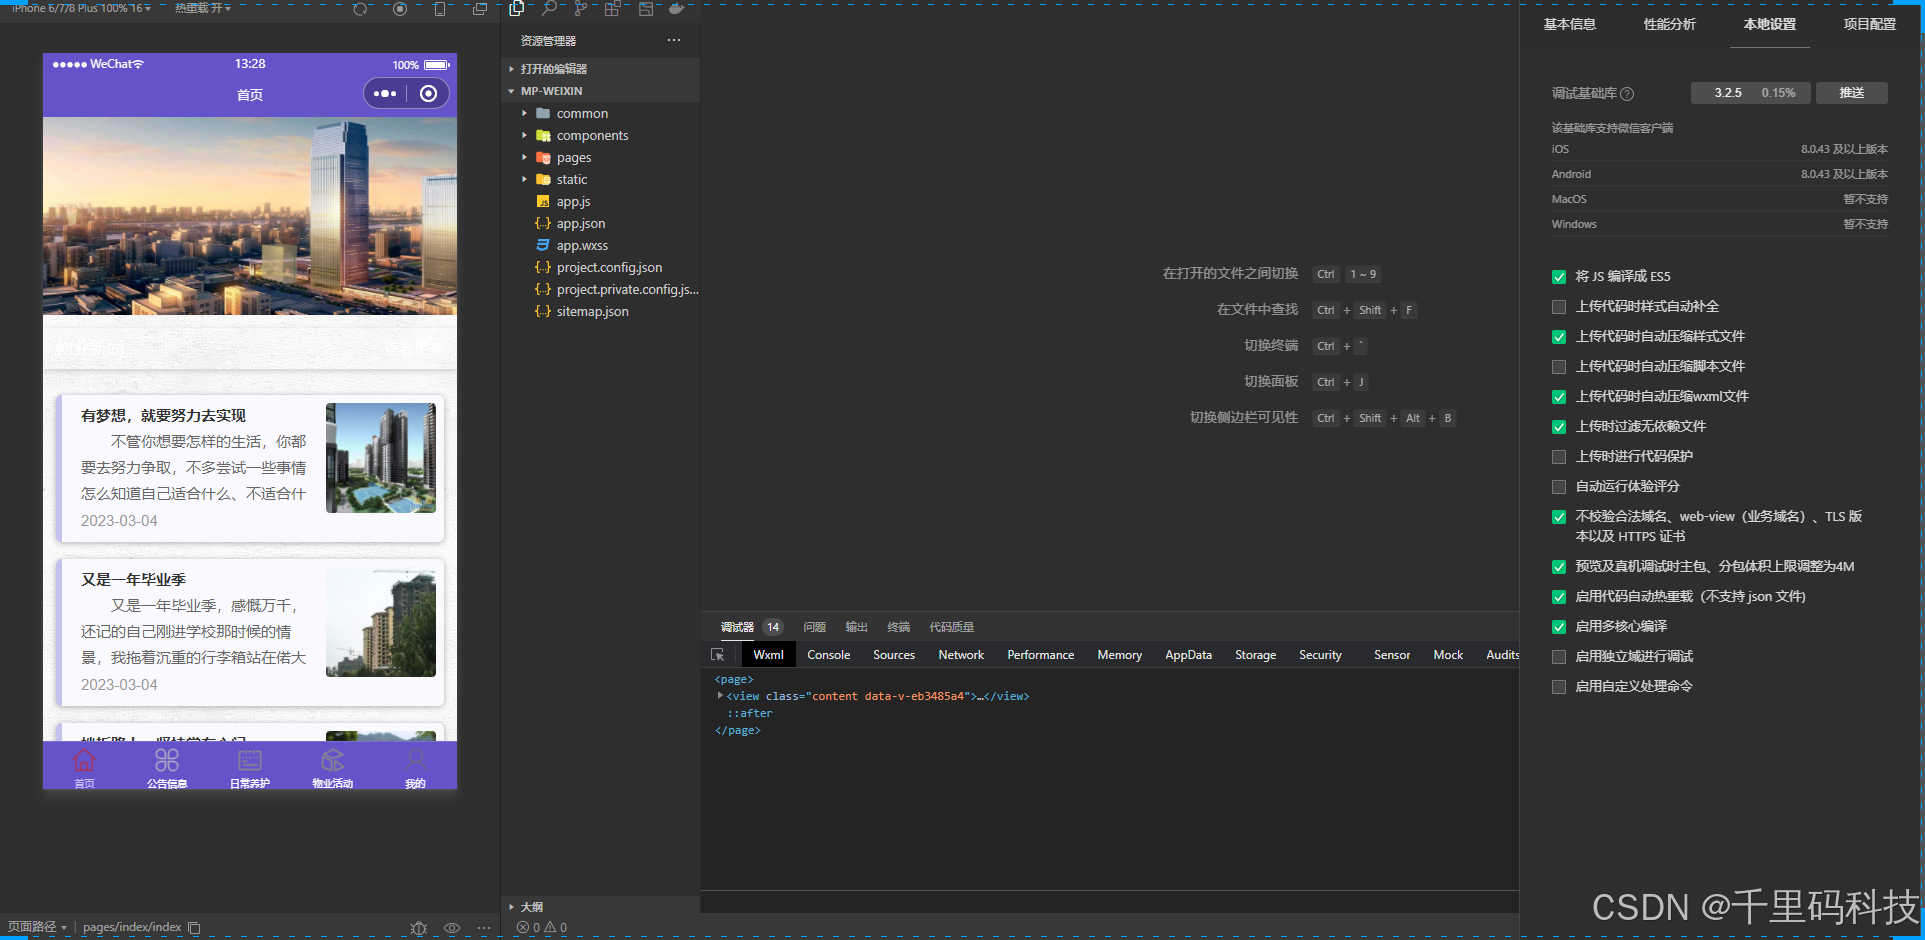The height and width of the screenshot is (940, 1925).
Task: Enable 自动运行体验评分
Action: [x=1559, y=487]
